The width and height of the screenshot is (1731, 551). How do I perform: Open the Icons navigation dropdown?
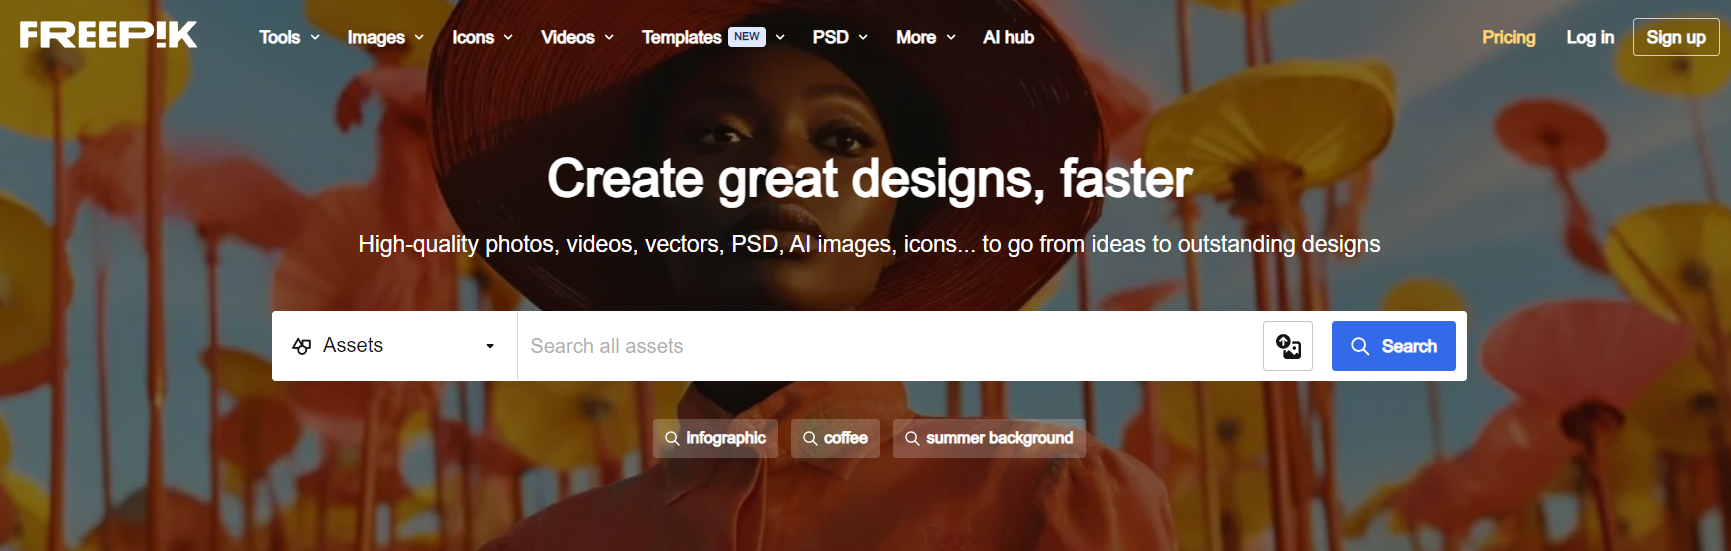click(482, 37)
